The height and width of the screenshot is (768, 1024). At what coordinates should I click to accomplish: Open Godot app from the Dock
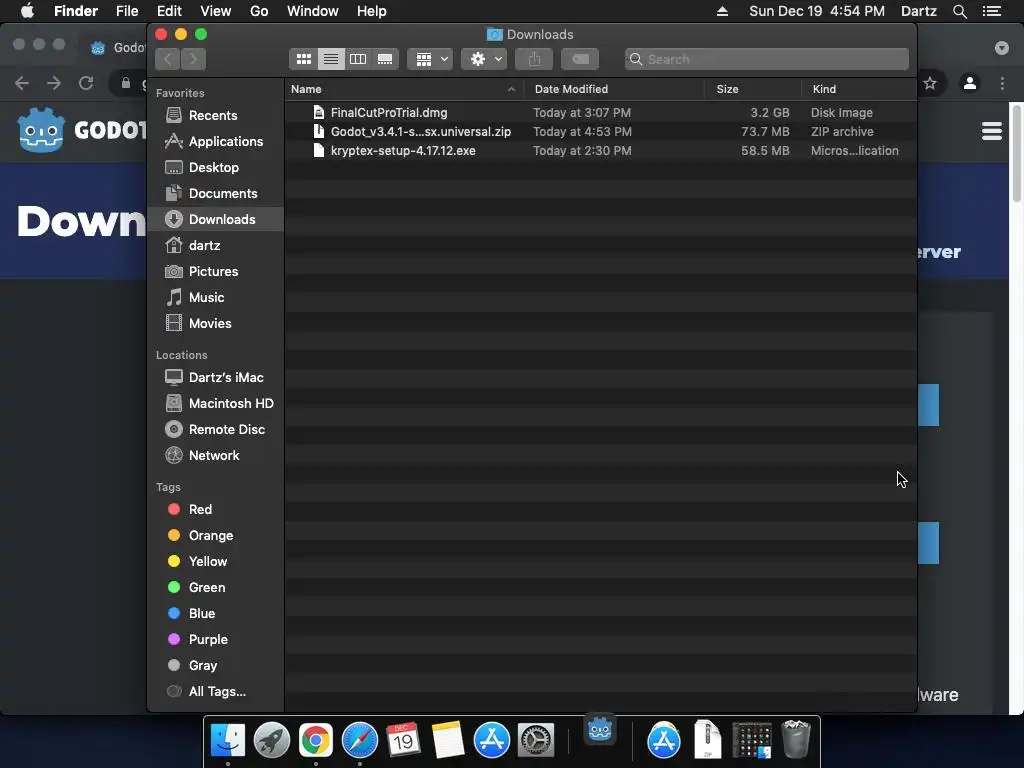(x=600, y=729)
